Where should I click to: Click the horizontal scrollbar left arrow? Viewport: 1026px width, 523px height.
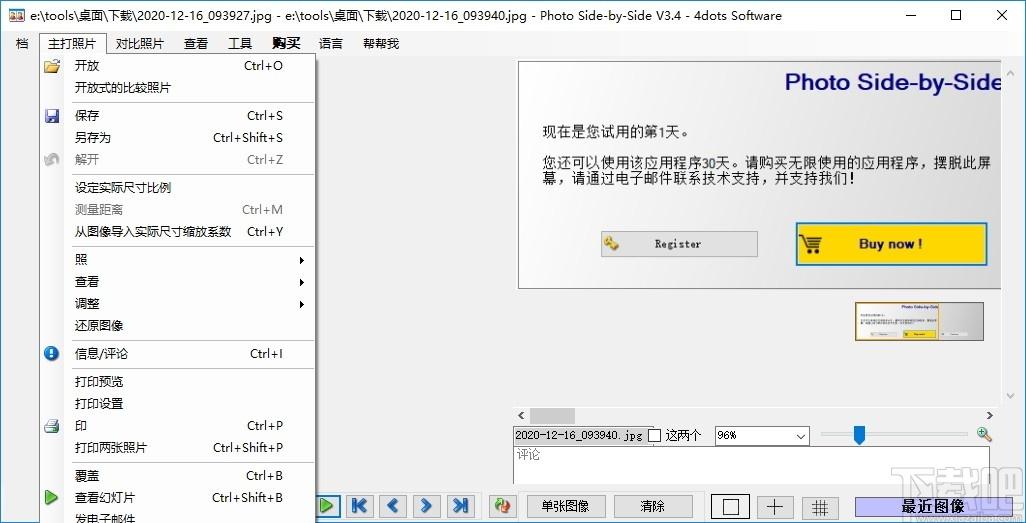(522, 416)
